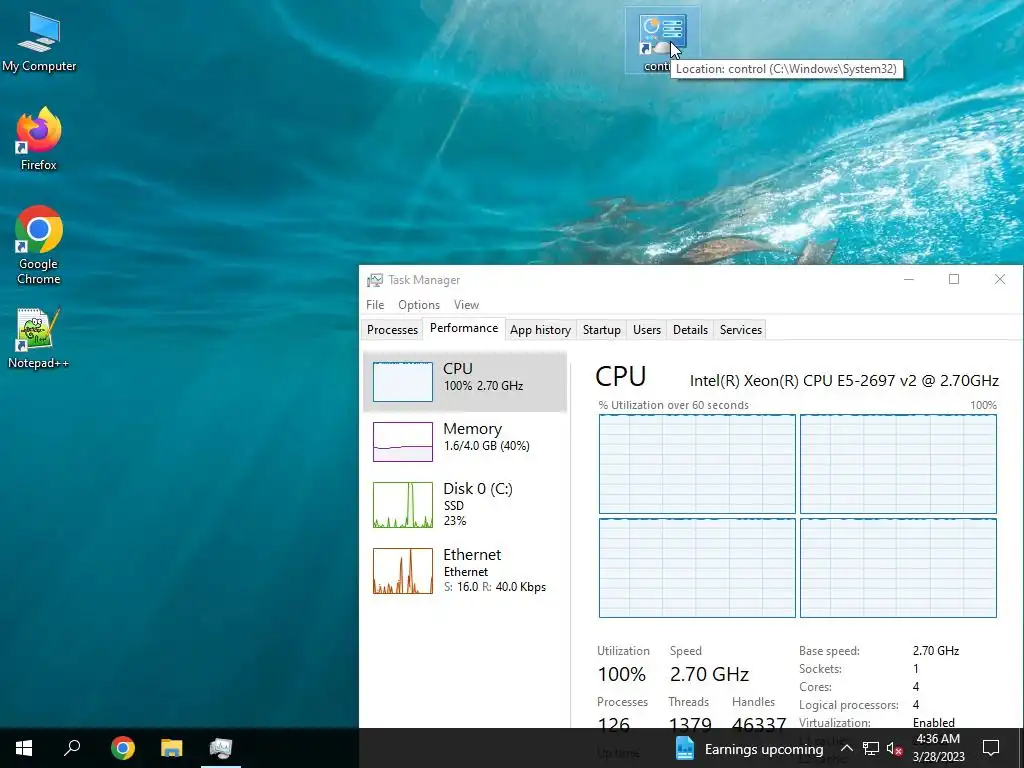Screen dimensions: 1024x768
Task: Select the Notepad++ desktop shortcut
Action: click(39, 338)
